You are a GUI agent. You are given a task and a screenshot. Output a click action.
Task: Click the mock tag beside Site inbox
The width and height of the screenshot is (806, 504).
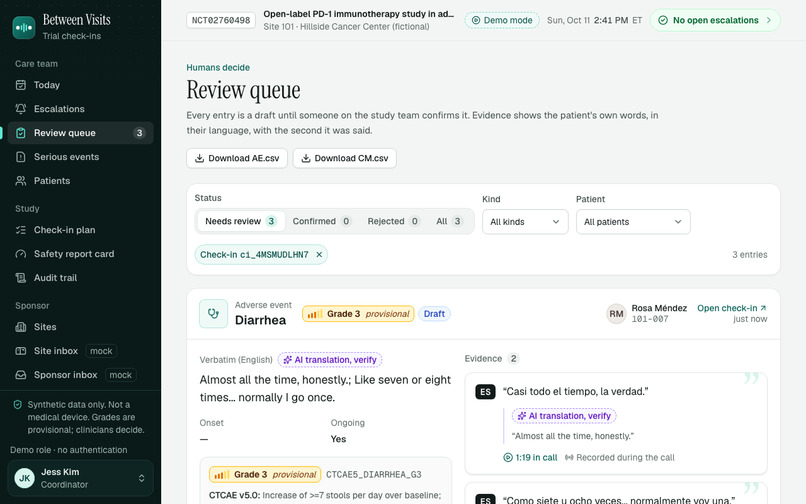point(101,351)
